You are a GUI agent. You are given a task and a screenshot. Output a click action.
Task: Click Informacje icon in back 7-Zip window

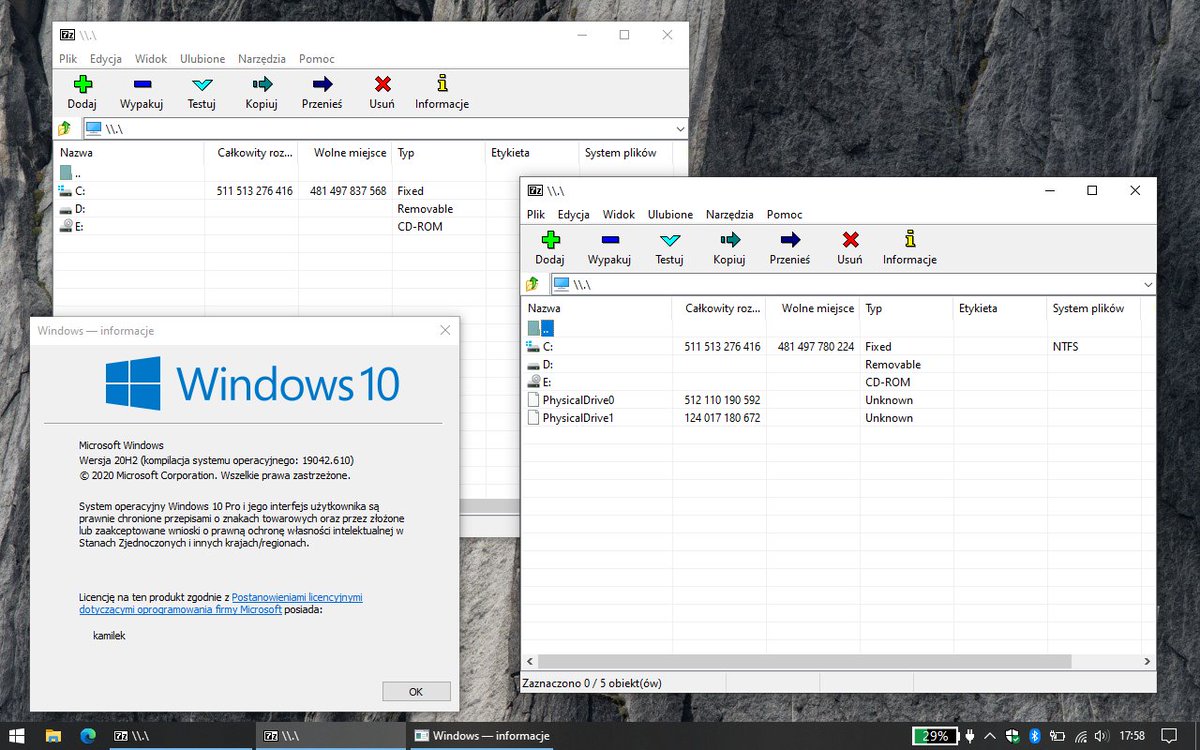tap(442, 84)
